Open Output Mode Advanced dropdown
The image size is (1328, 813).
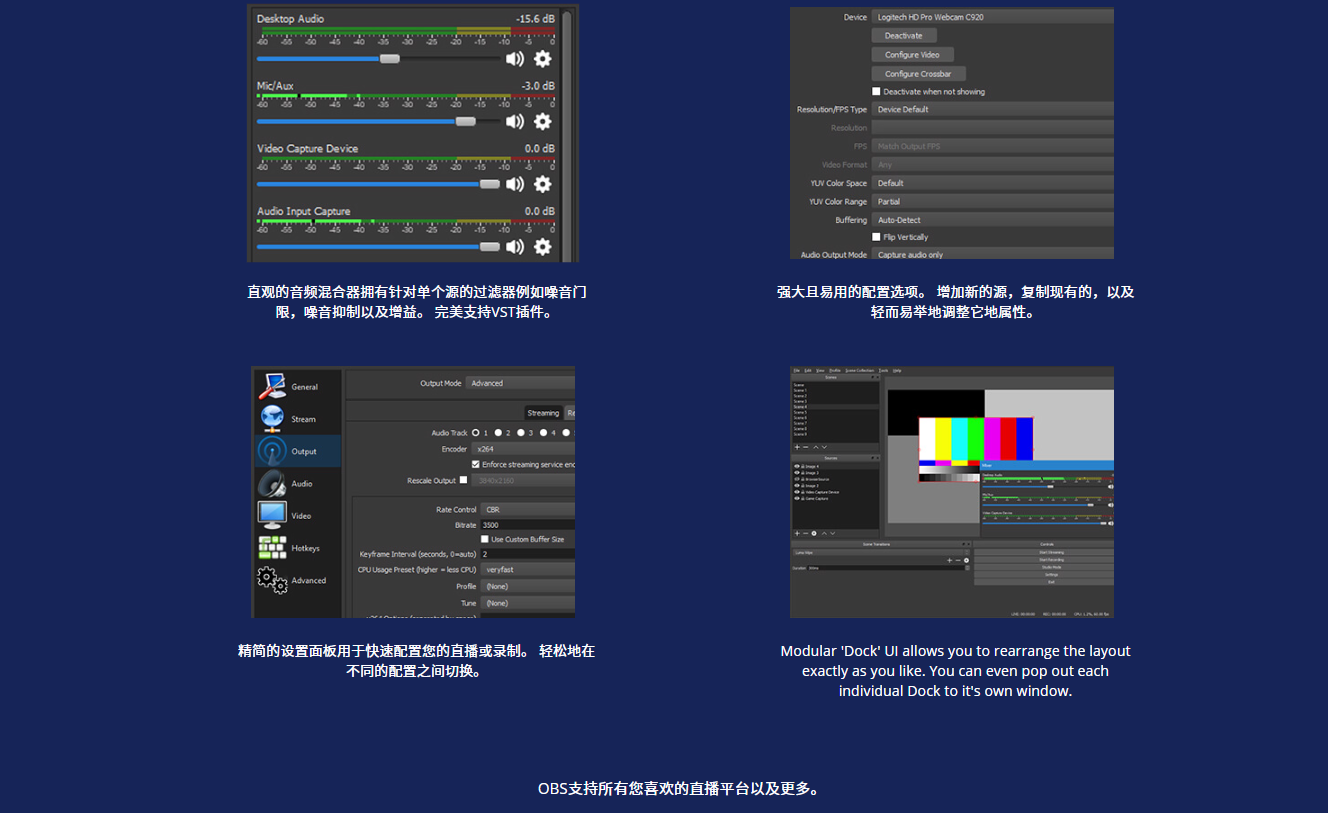pyautogui.click(x=520, y=383)
